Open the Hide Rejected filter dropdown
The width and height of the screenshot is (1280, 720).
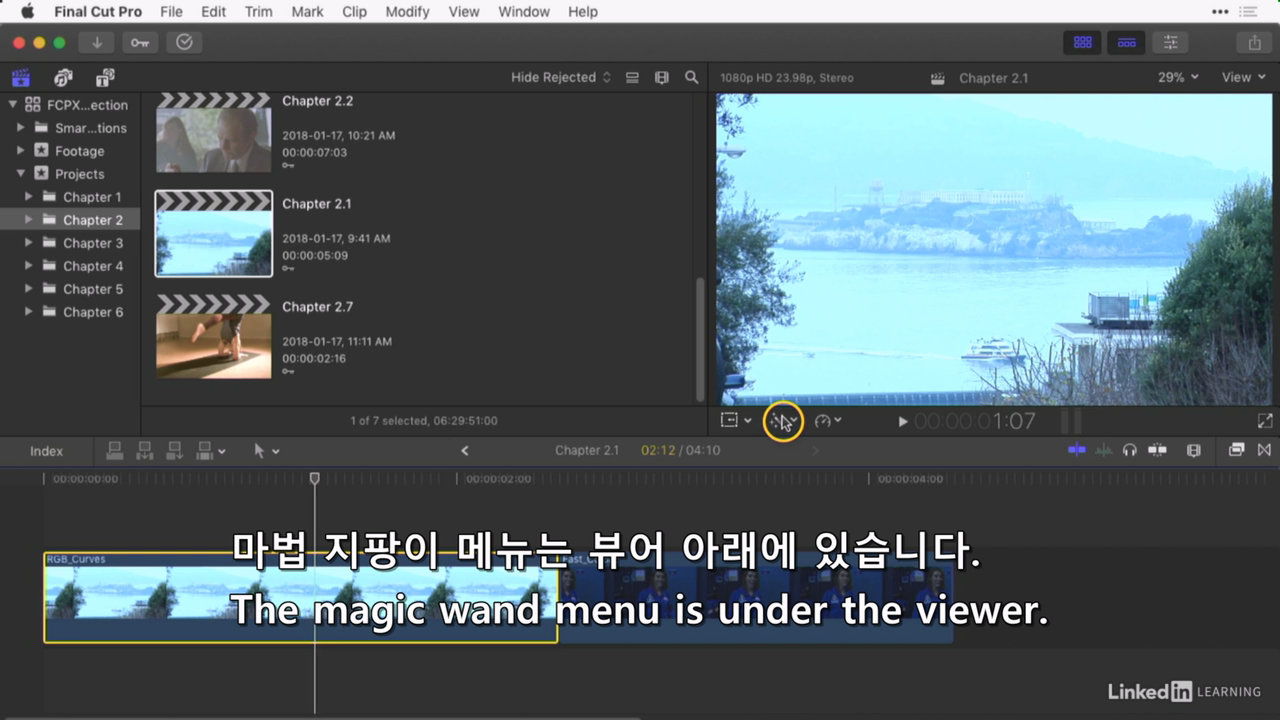coord(561,77)
